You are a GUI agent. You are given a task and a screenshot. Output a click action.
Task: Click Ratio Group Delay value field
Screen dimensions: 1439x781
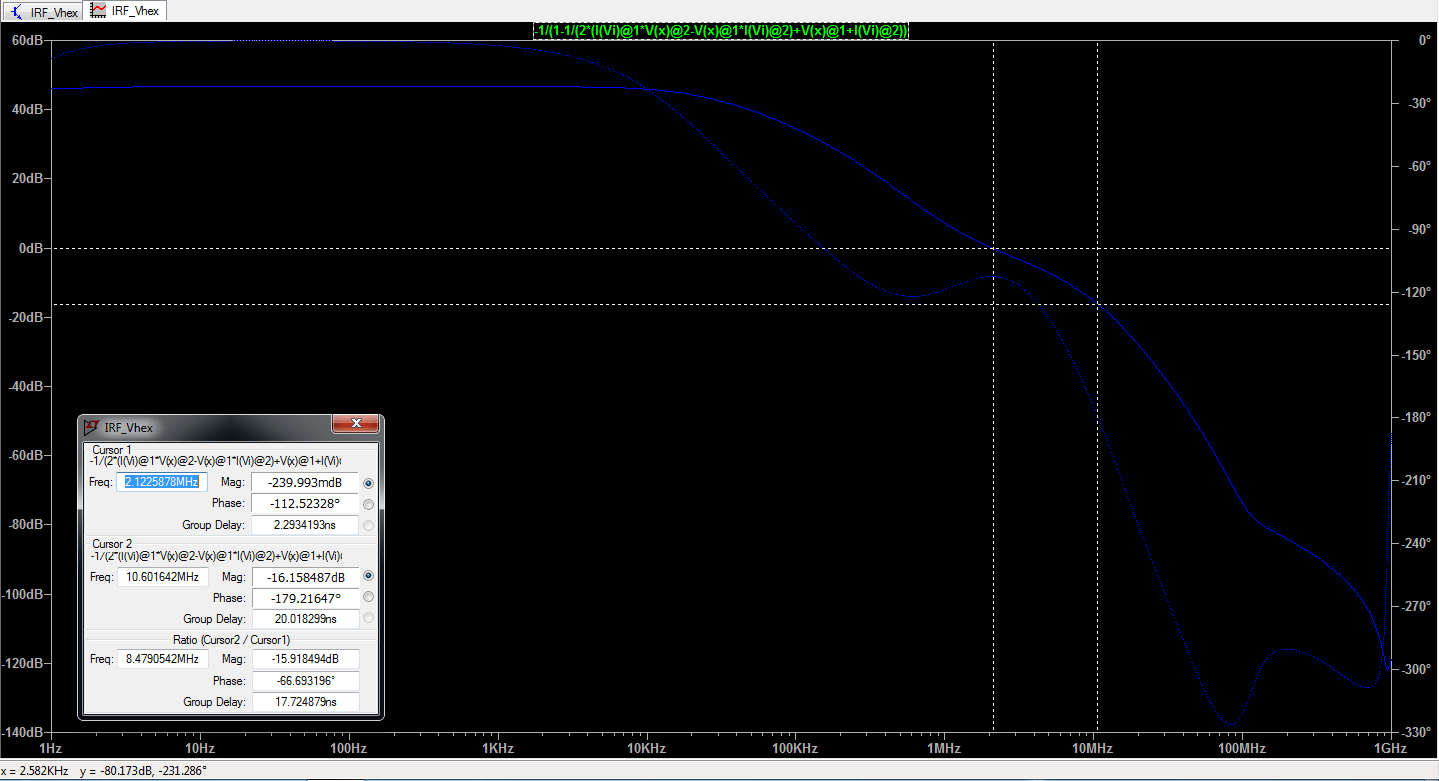coord(304,702)
